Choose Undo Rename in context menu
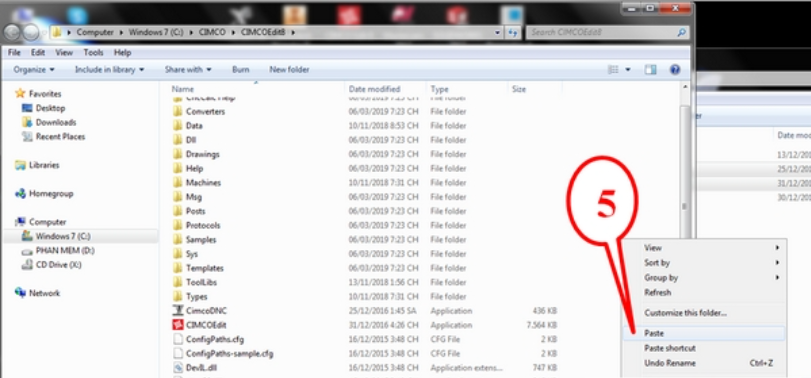The height and width of the screenshot is (378, 811). coord(705,364)
